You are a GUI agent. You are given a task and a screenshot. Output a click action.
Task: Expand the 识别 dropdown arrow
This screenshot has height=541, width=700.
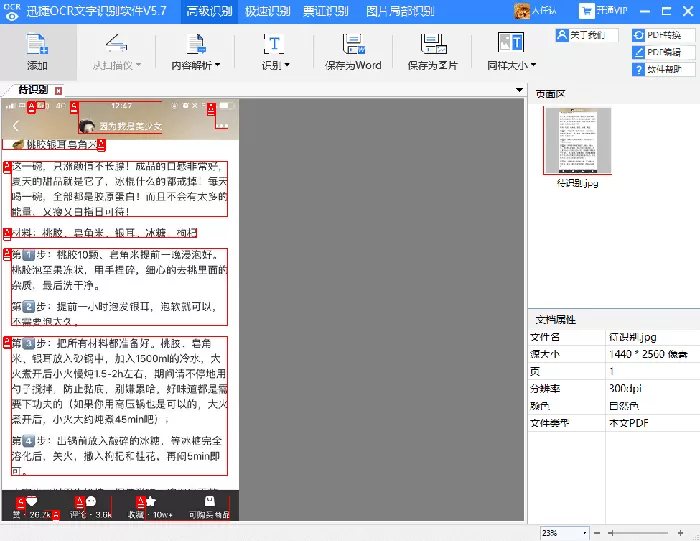coord(287,65)
